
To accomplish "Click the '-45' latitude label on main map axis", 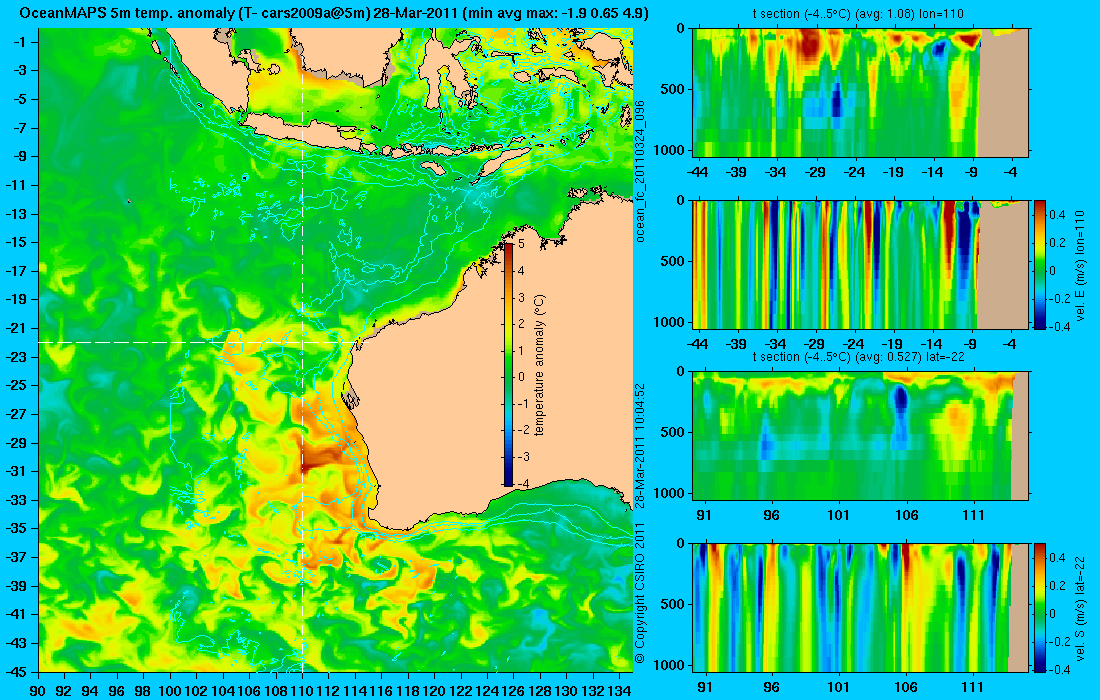I will [18, 671].
